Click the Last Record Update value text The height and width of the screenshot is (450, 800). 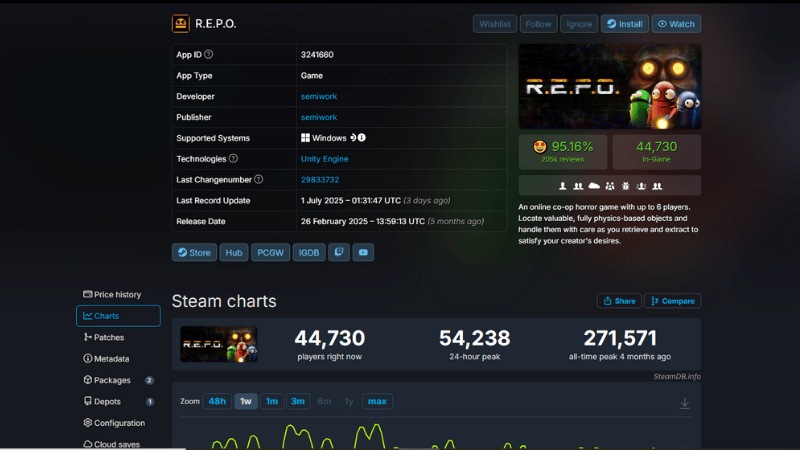click(x=376, y=201)
